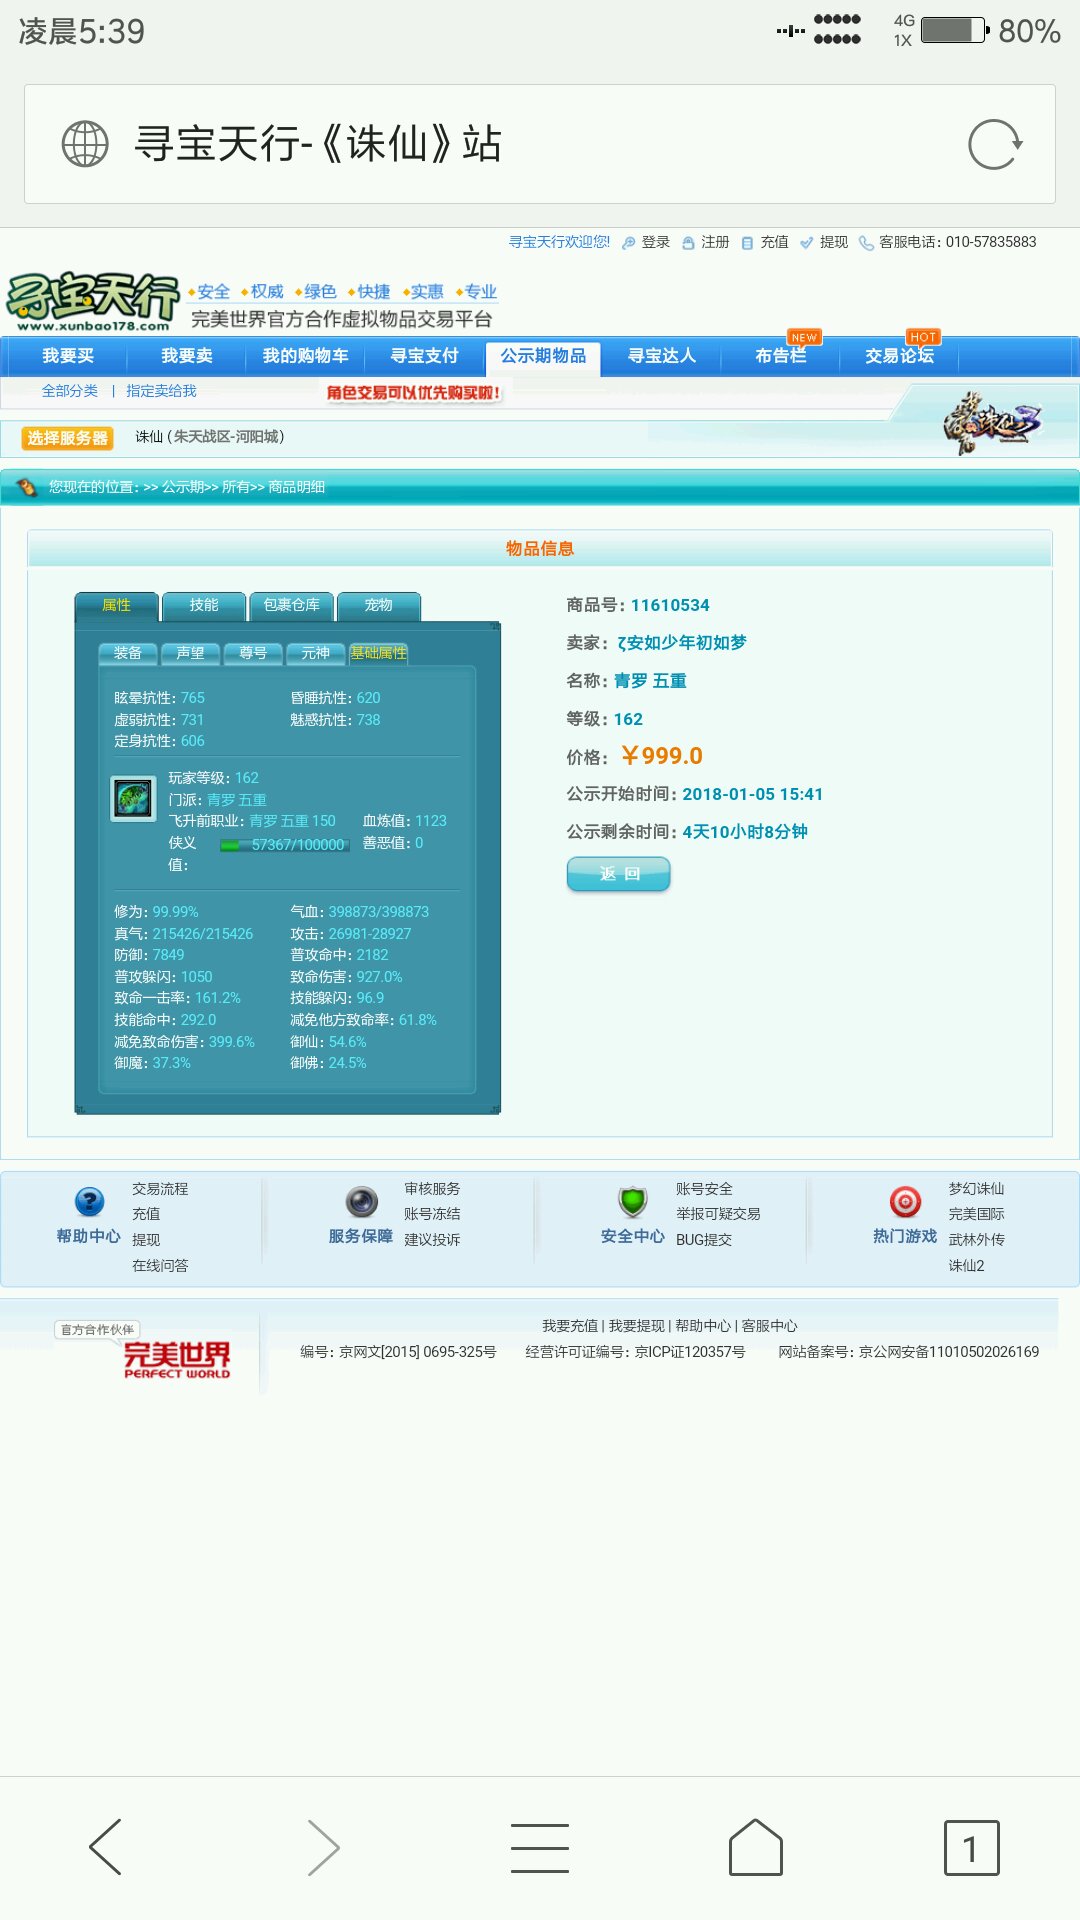This screenshot has width=1080, height=1920.
Task: Open the 在线问答 help link
Action: pos(160,1266)
